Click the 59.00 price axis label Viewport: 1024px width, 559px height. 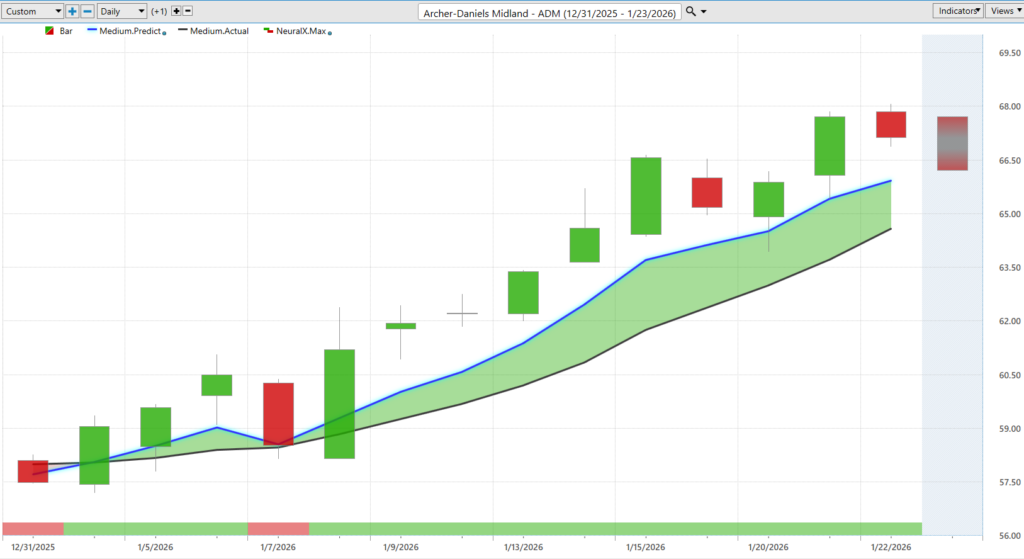pyautogui.click(x=1009, y=429)
